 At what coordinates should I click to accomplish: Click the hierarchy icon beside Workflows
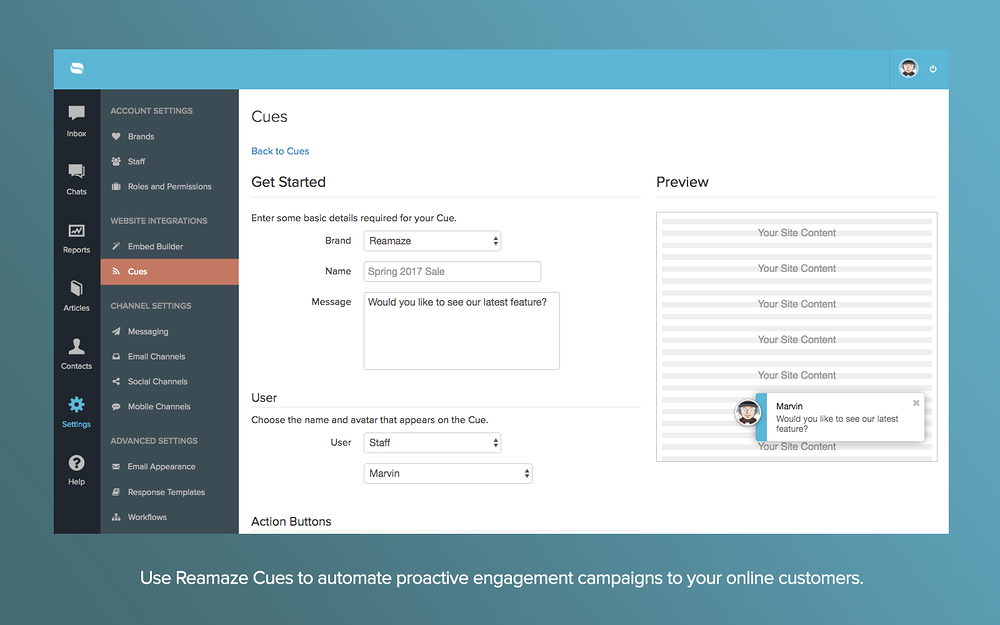[x=116, y=517]
